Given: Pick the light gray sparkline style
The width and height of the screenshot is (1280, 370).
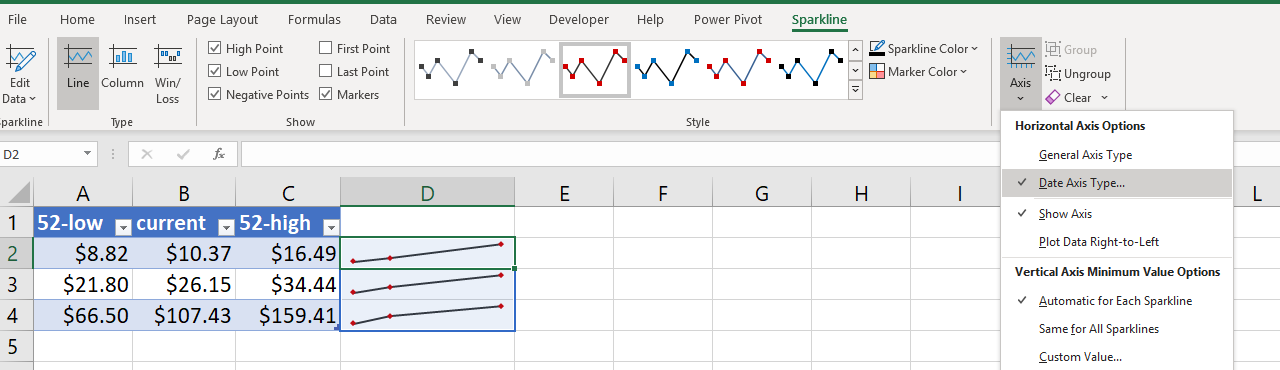Looking at the screenshot, I should point(523,69).
